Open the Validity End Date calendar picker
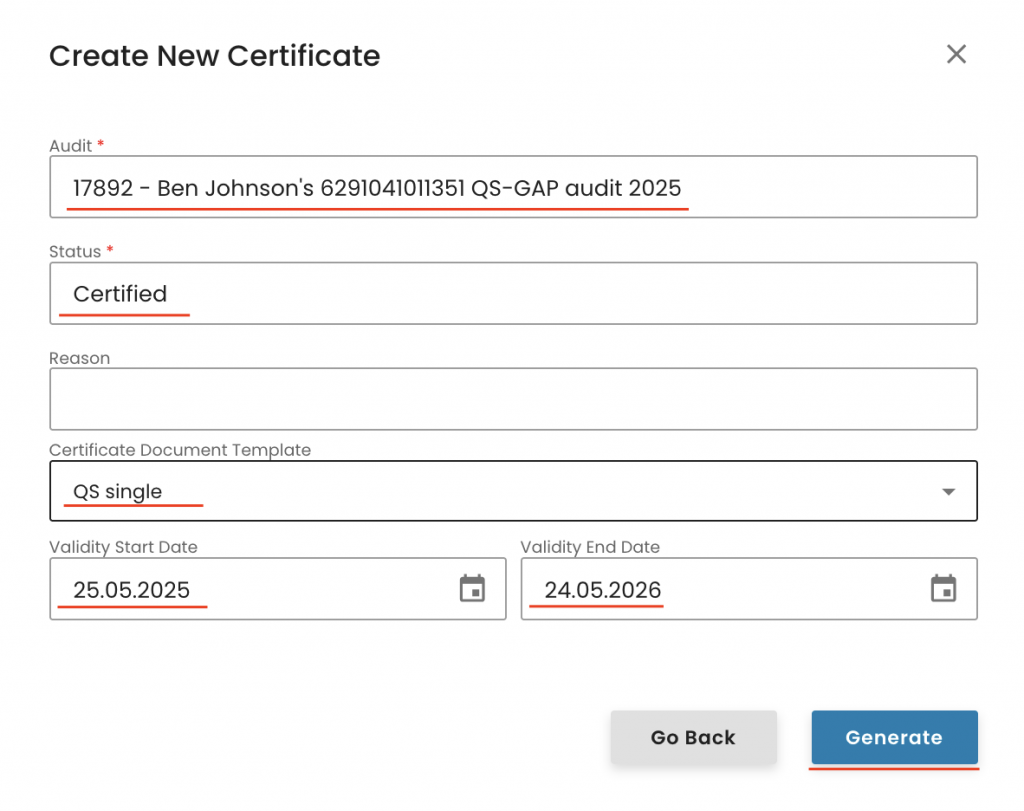This screenshot has width=1024, height=811. click(943, 589)
